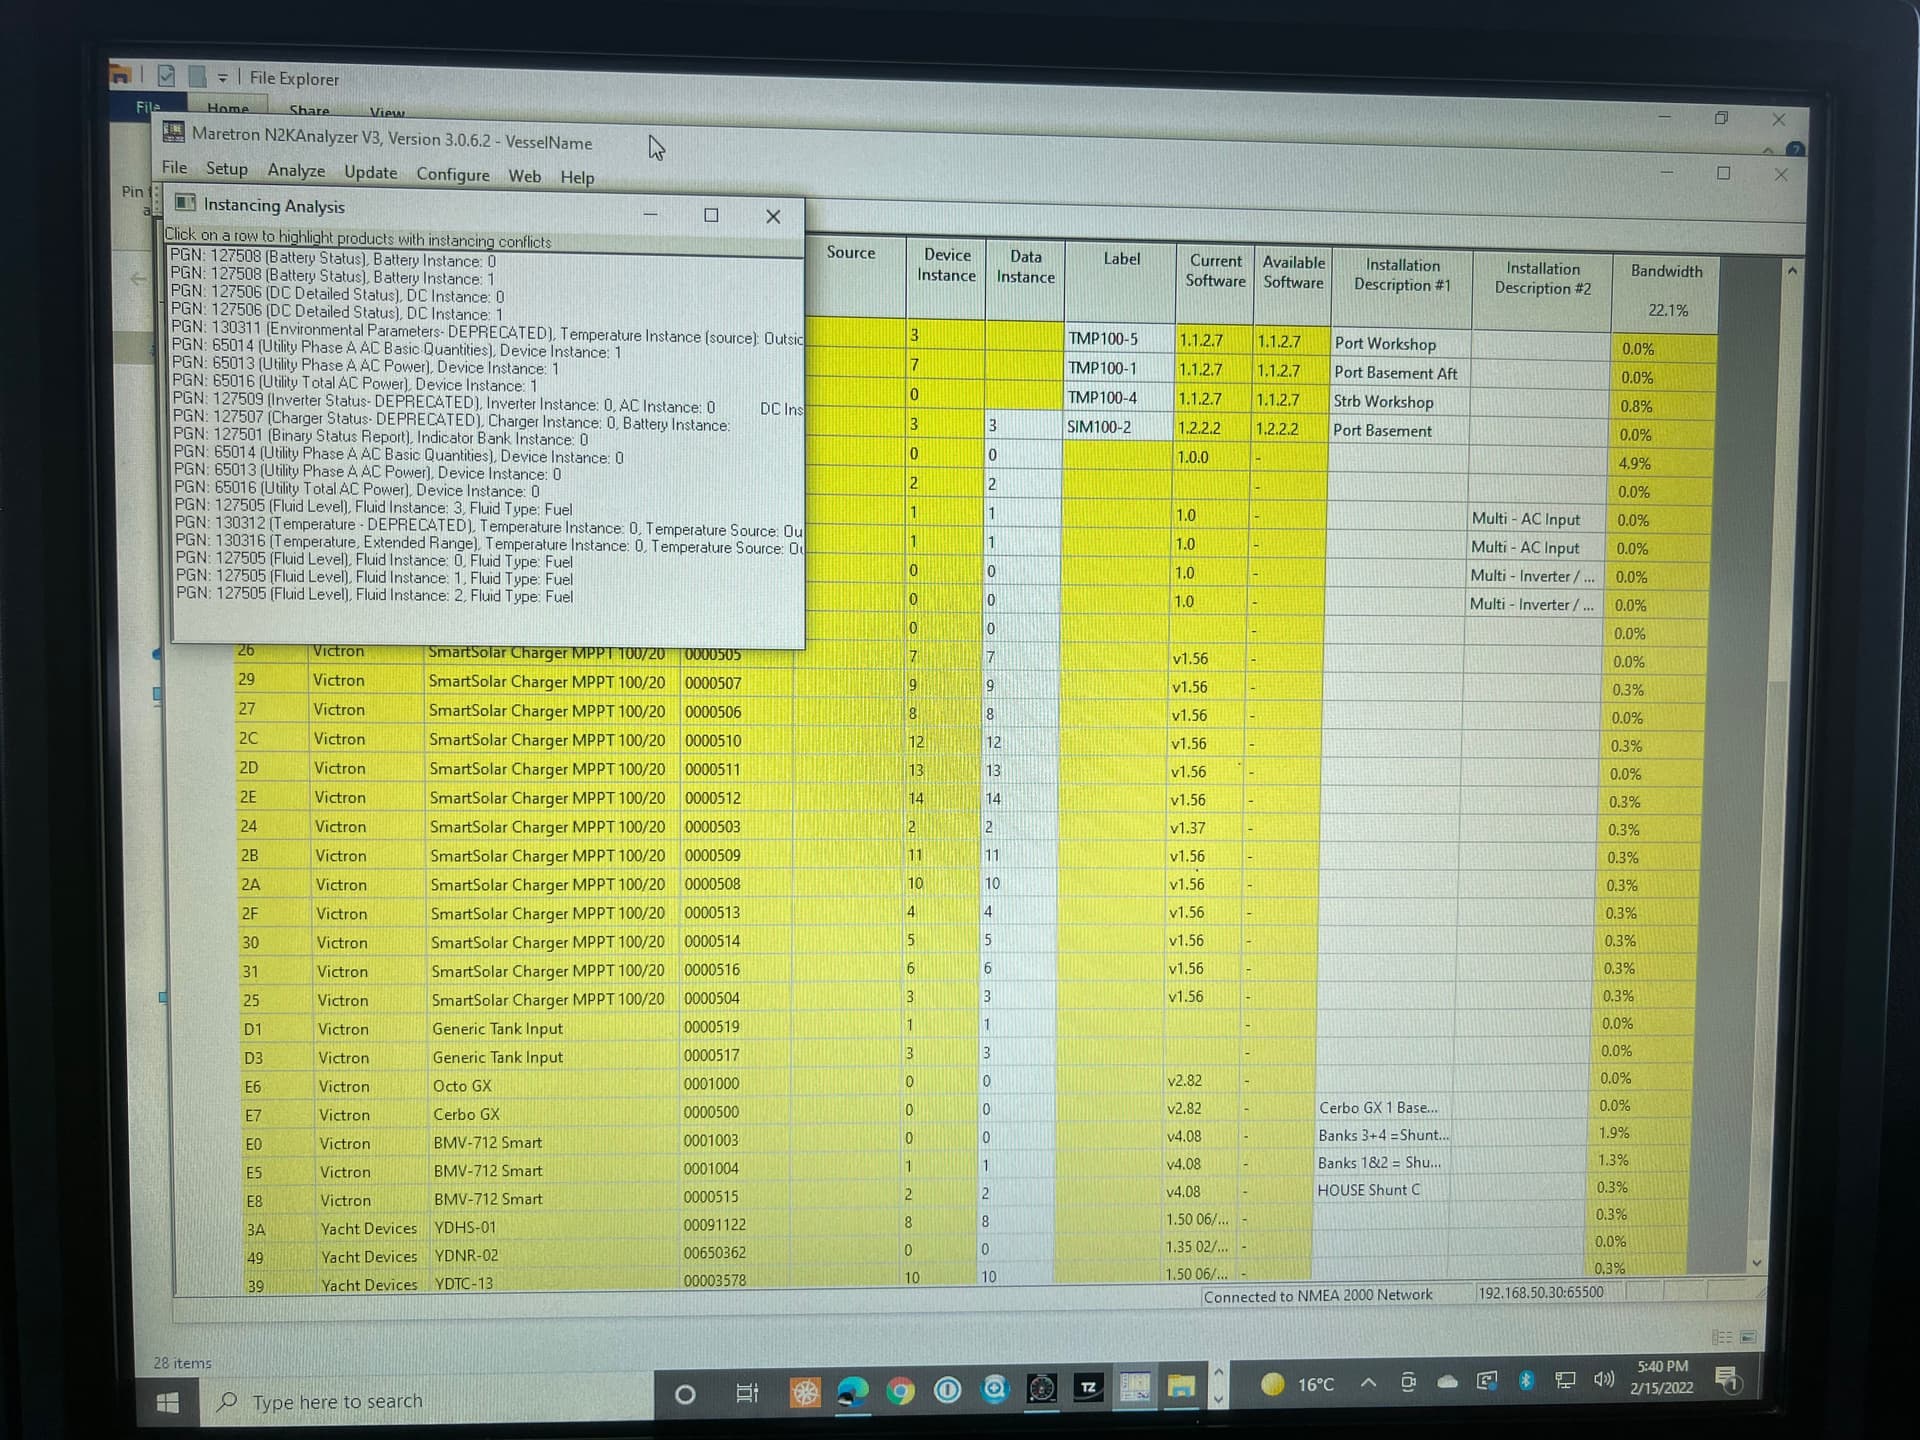Open the notification center icon
The height and width of the screenshot is (1440, 1920).
pos(1727,1380)
